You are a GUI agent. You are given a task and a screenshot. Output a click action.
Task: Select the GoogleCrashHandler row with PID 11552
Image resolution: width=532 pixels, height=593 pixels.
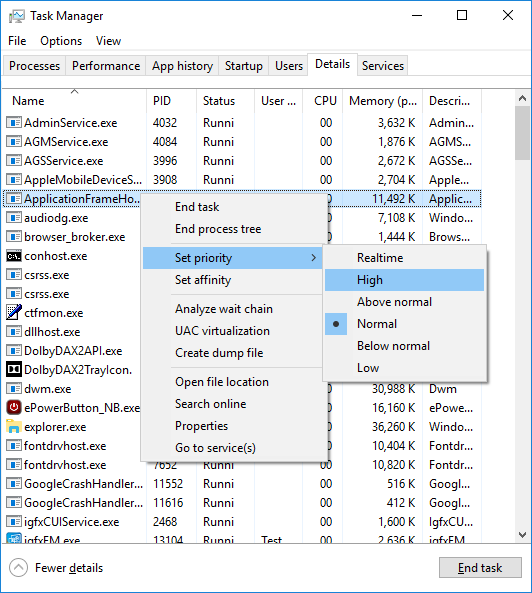(242, 484)
